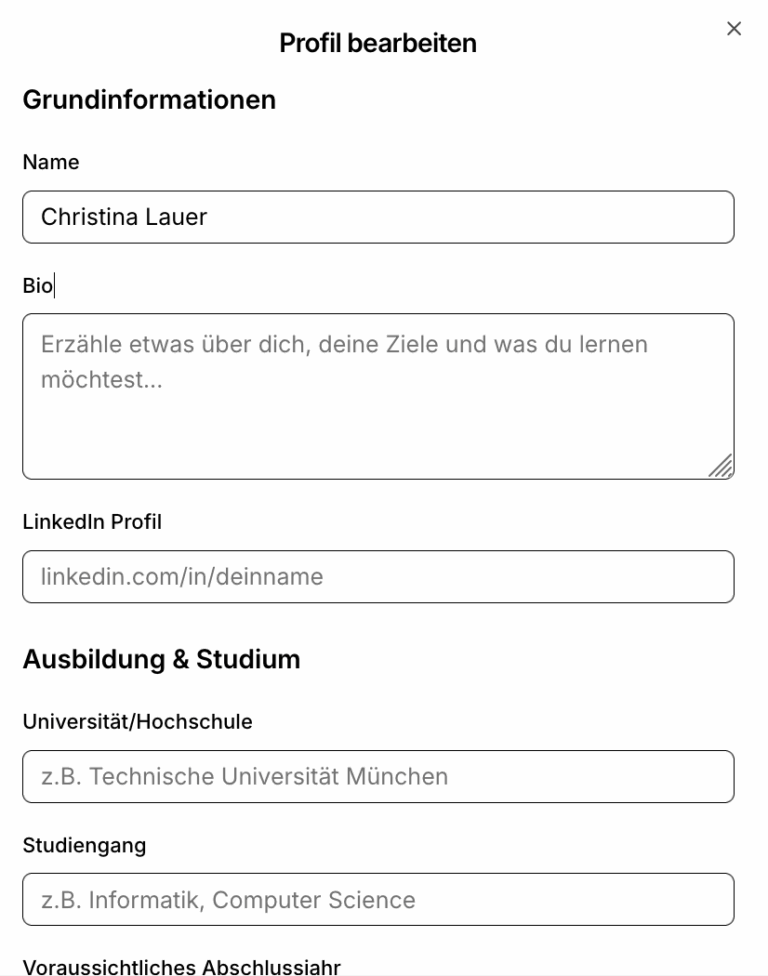Select the Name field containing Christina Lauer
This screenshot has width=768, height=976.
(380, 215)
